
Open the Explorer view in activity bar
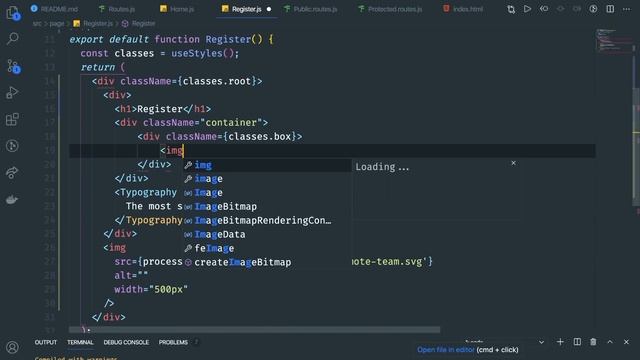pyautogui.click(x=13, y=13)
